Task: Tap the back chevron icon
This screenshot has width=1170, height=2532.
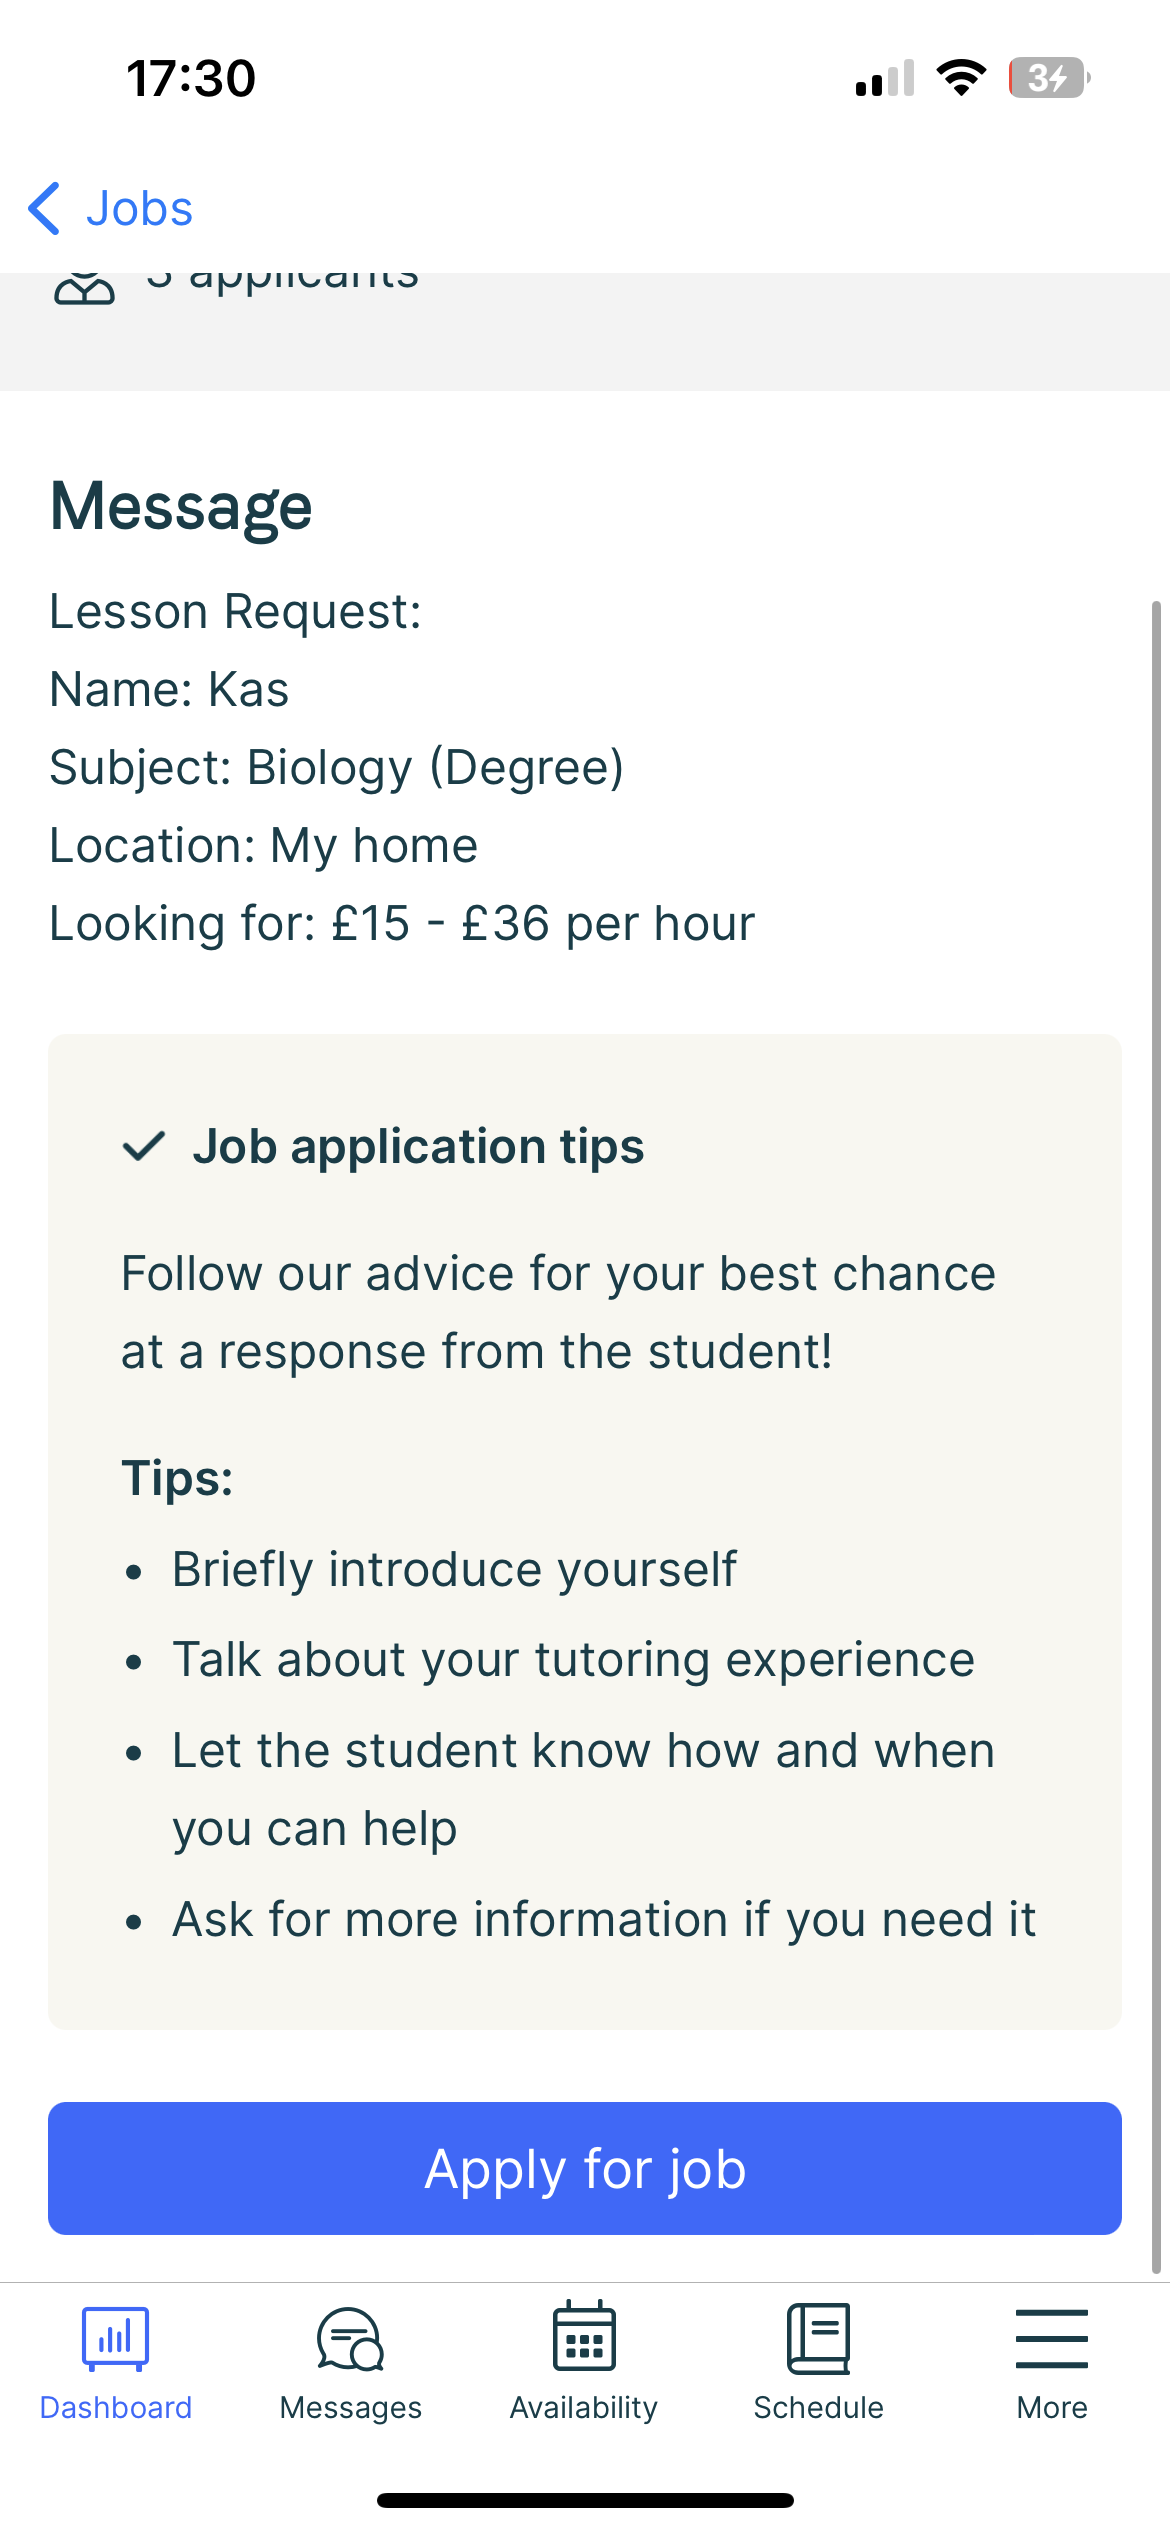Action: pyautogui.click(x=44, y=208)
